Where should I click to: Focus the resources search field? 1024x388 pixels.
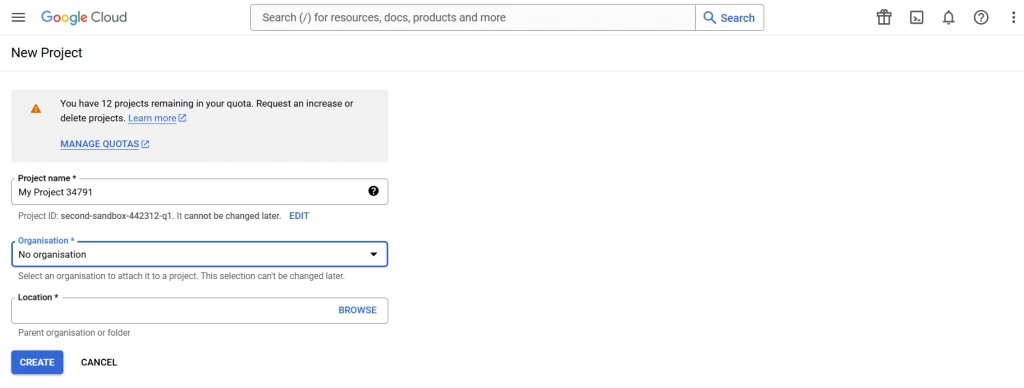click(473, 18)
